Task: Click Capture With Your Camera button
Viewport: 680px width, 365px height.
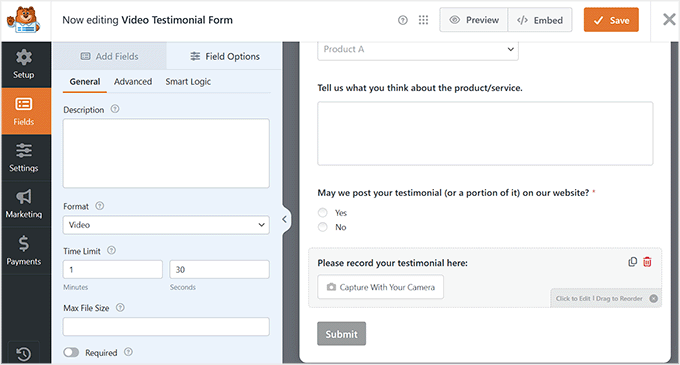Action: [x=380, y=287]
